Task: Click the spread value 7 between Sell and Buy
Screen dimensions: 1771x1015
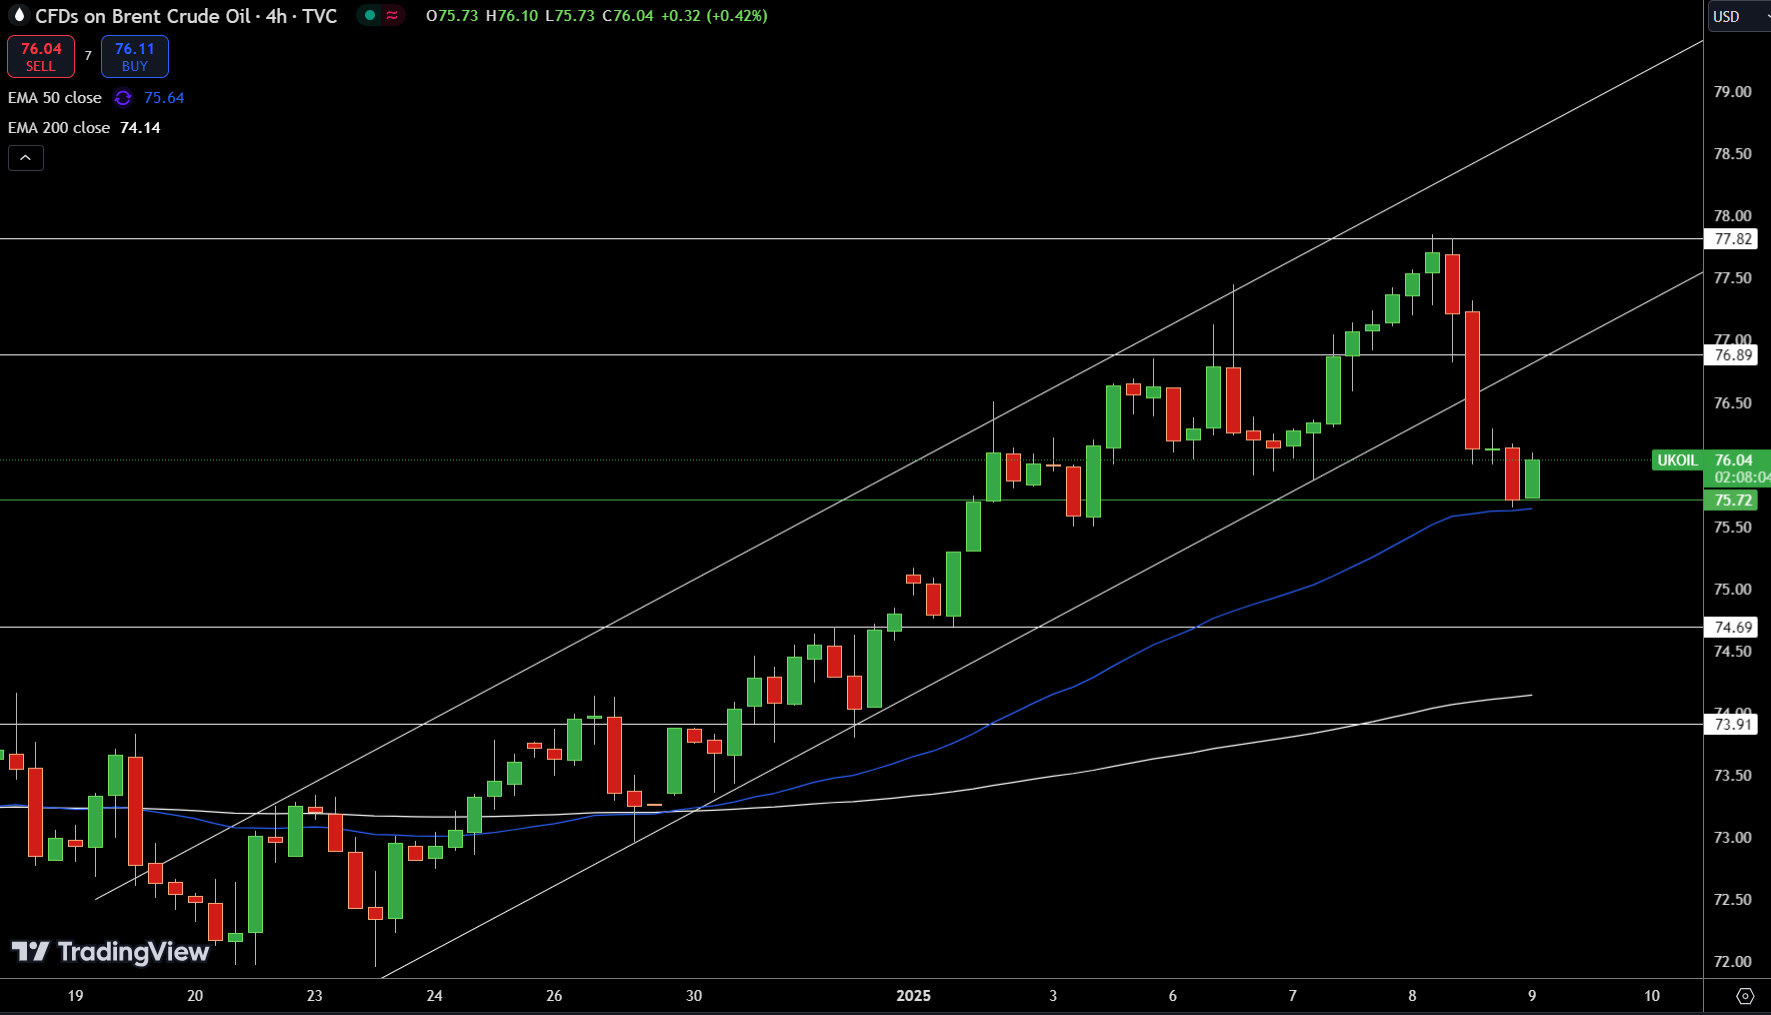Action: pyautogui.click(x=88, y=56)
